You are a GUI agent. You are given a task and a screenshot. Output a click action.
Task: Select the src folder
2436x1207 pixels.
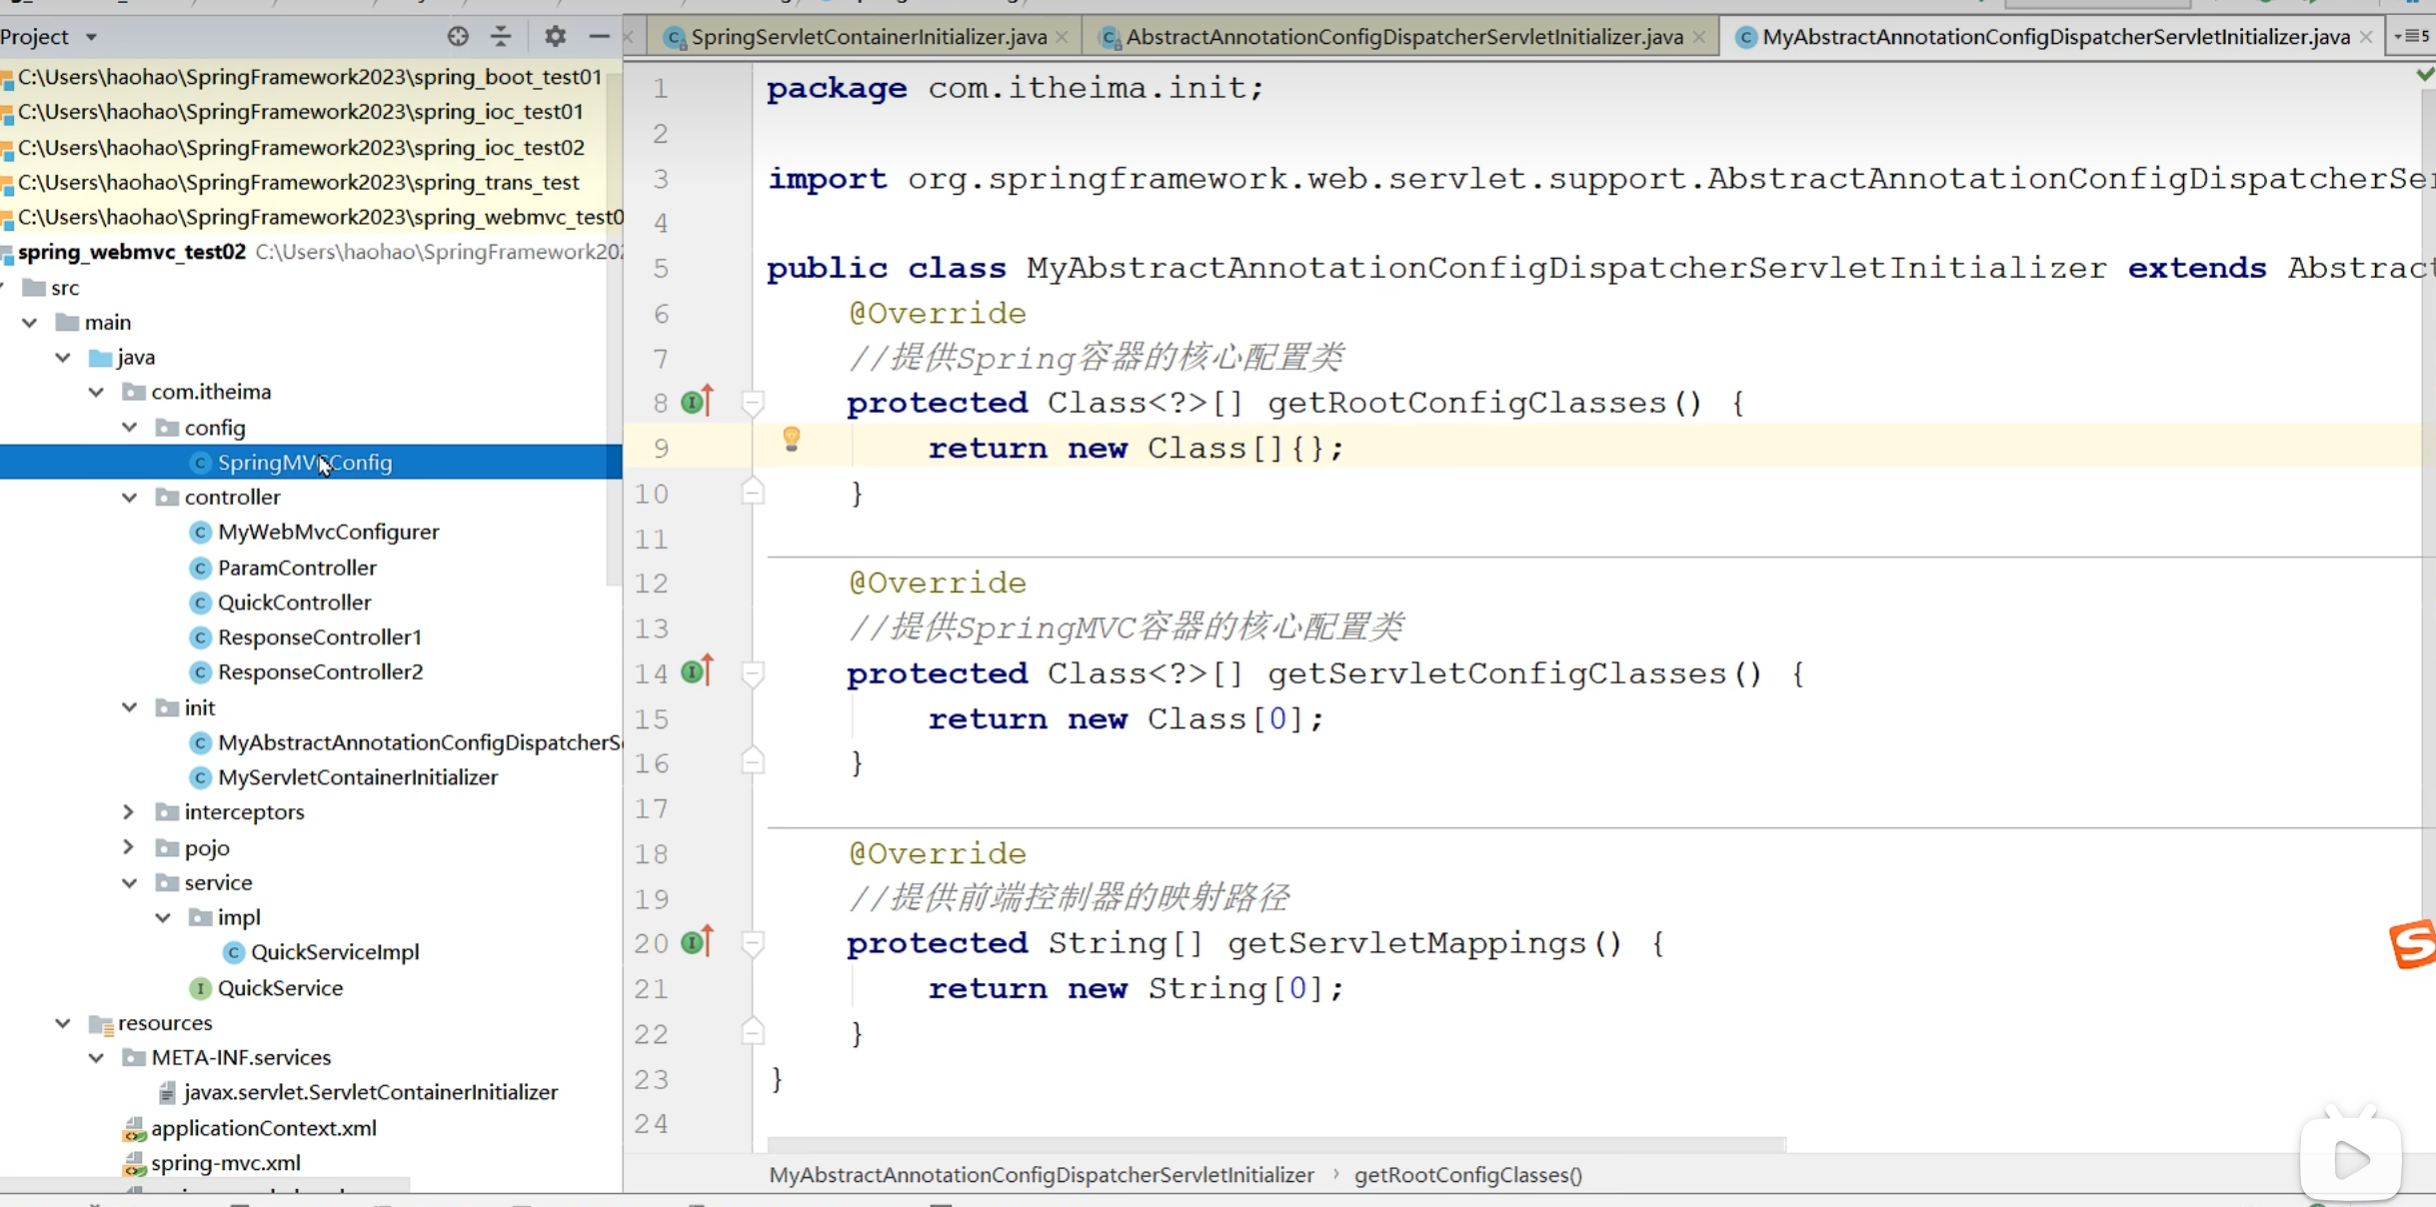[65, 288]
